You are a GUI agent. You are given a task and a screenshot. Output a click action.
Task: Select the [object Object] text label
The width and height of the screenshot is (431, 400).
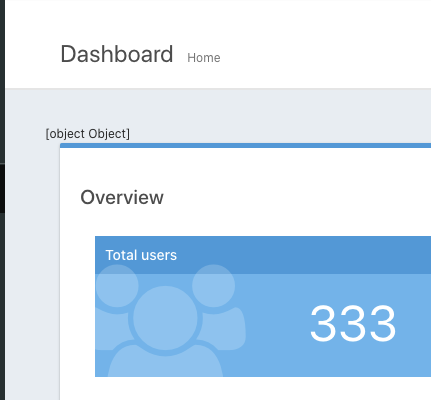tap(88, 134)
